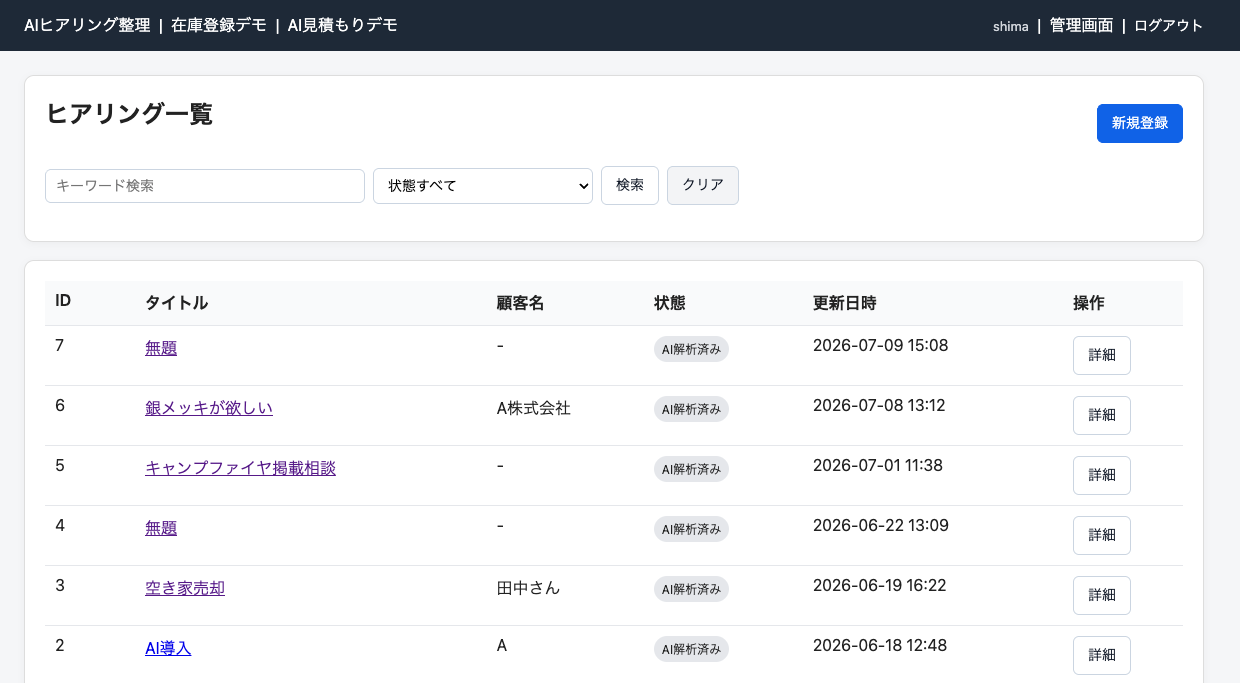The image size is (1240, 683).
Task: Click the タイトル column header
Action: pyautogui.click(x=176, y=303)
